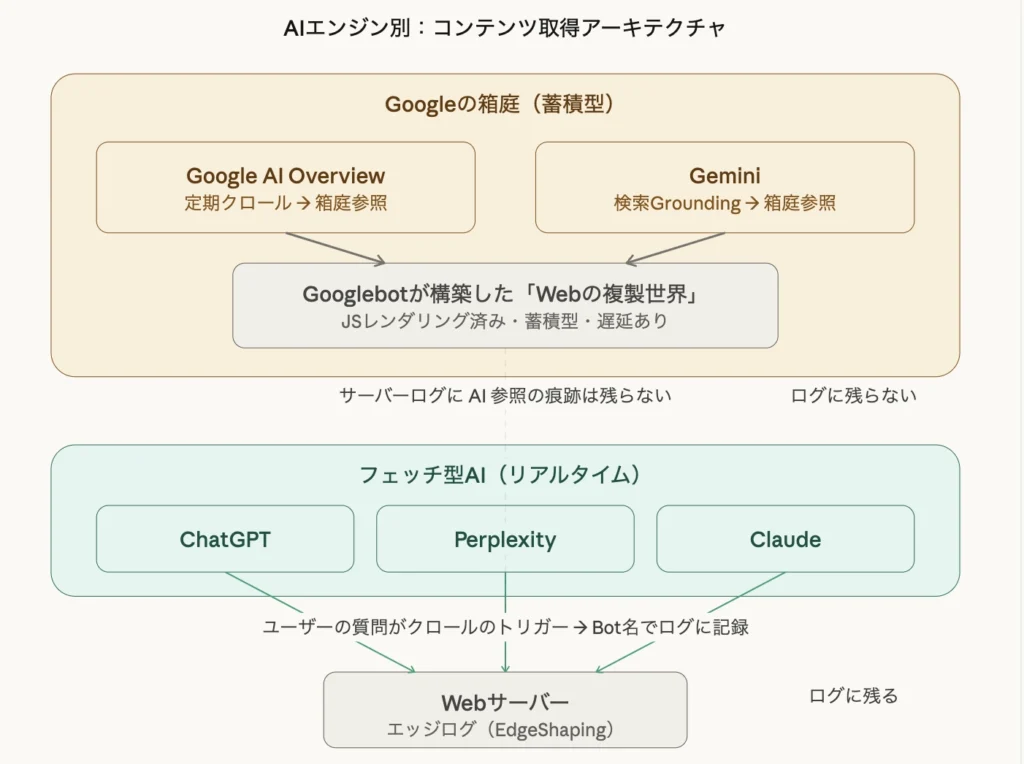
Task: Click the ChatGPT box
Action: [x=225, y=539]
